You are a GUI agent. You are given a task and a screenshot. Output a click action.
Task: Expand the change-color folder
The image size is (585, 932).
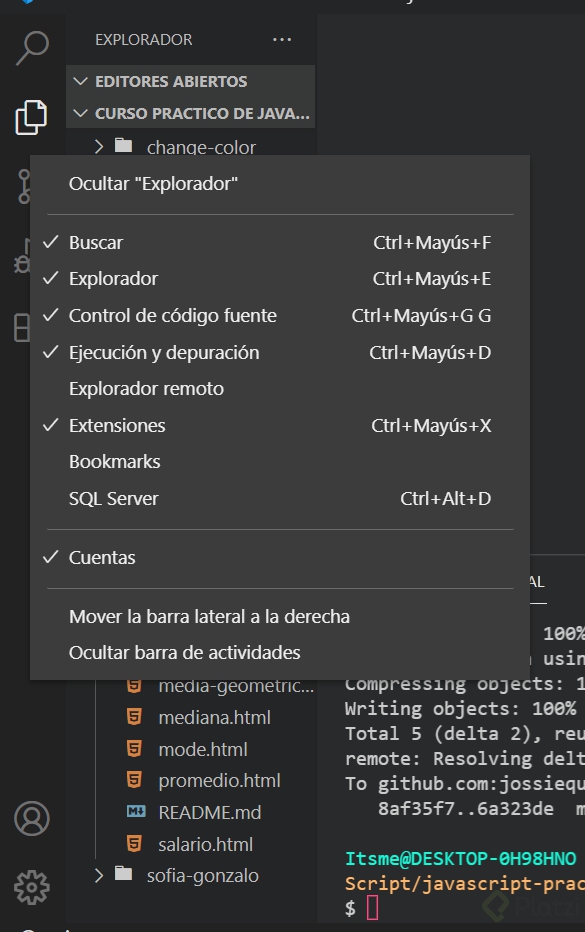click(x=98, y=147)
